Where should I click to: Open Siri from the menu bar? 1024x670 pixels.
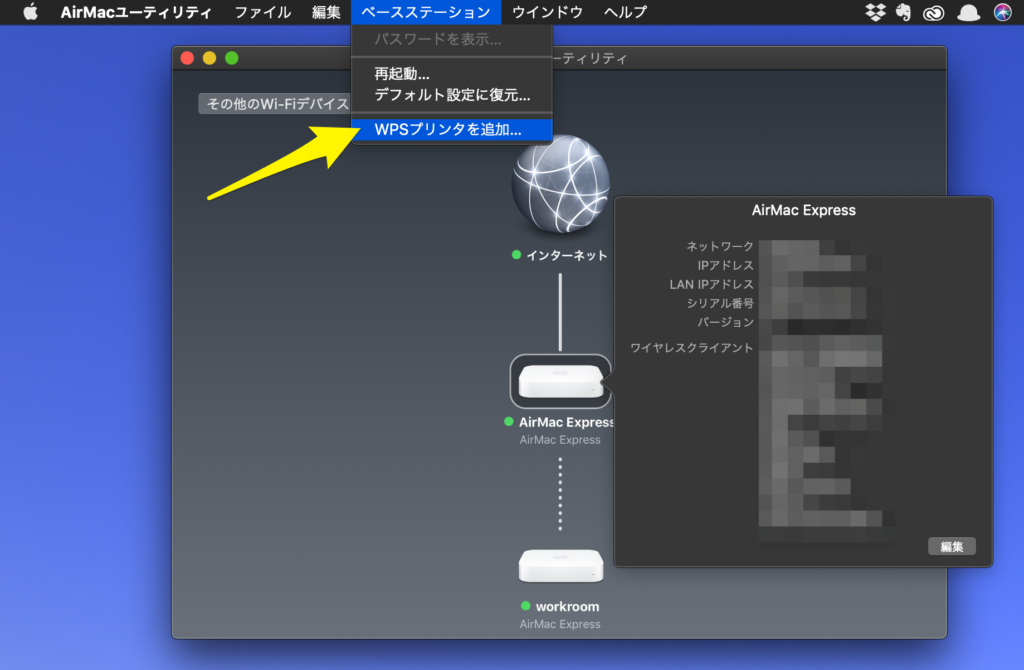(x=1002, y=12)
